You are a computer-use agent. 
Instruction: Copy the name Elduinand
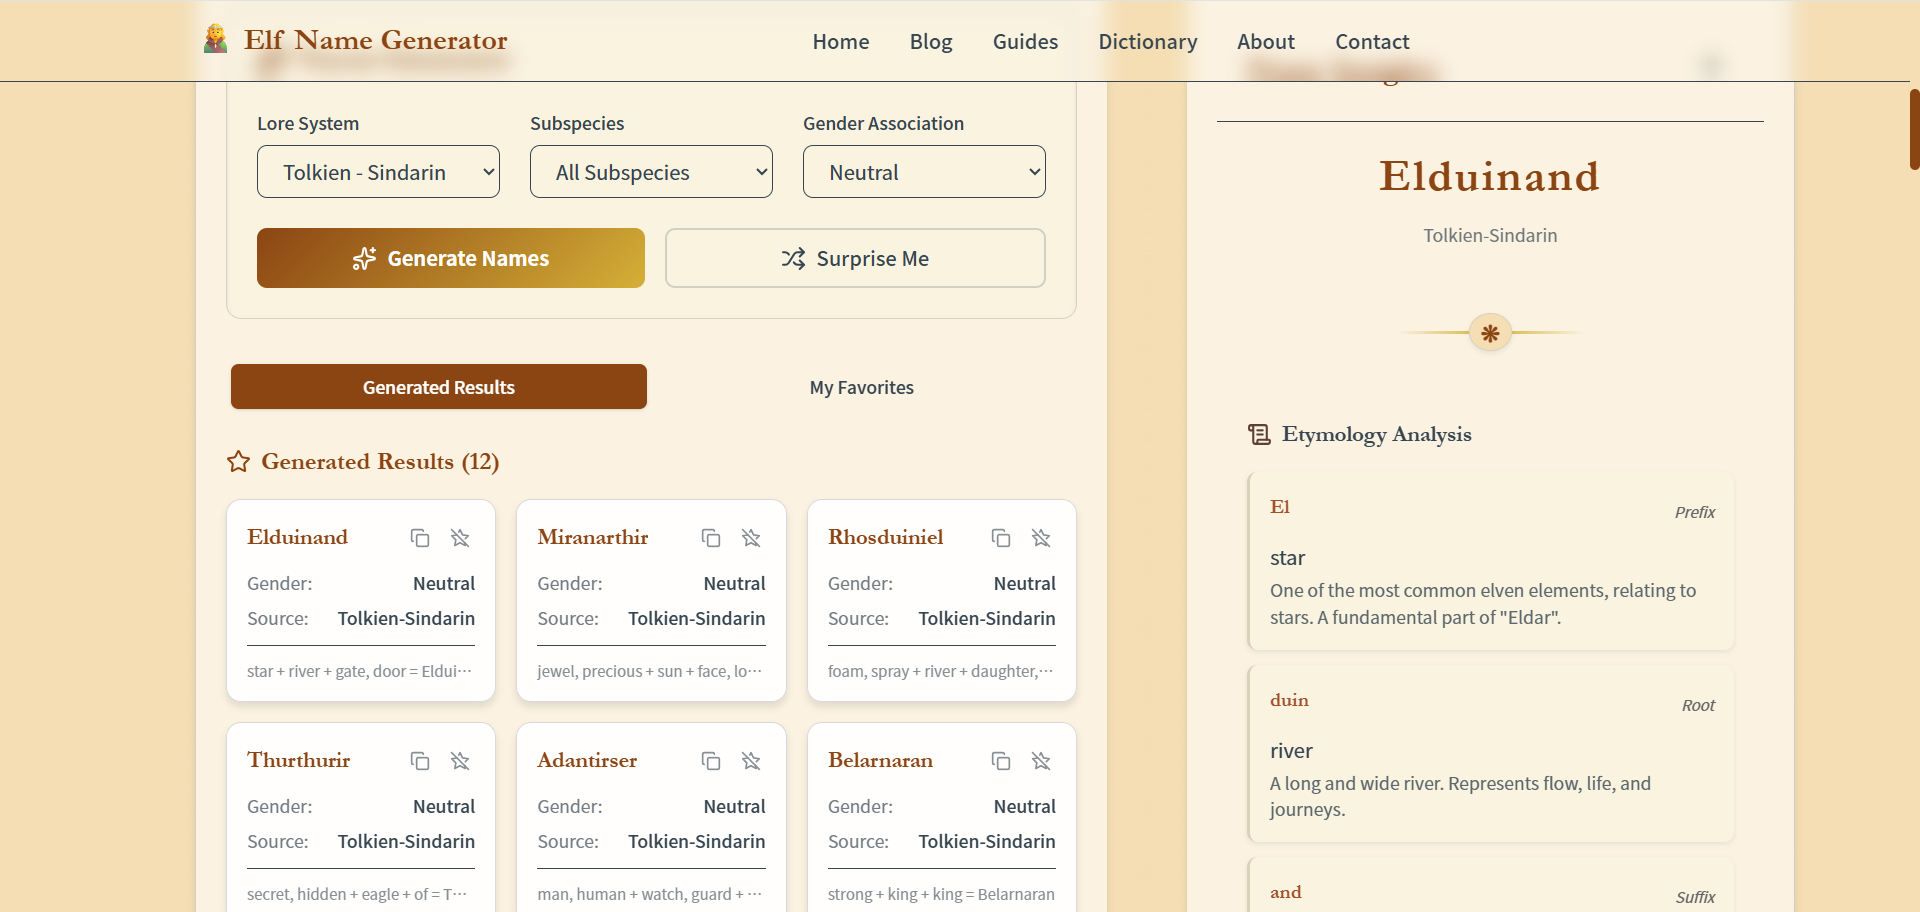coord(420,538)
